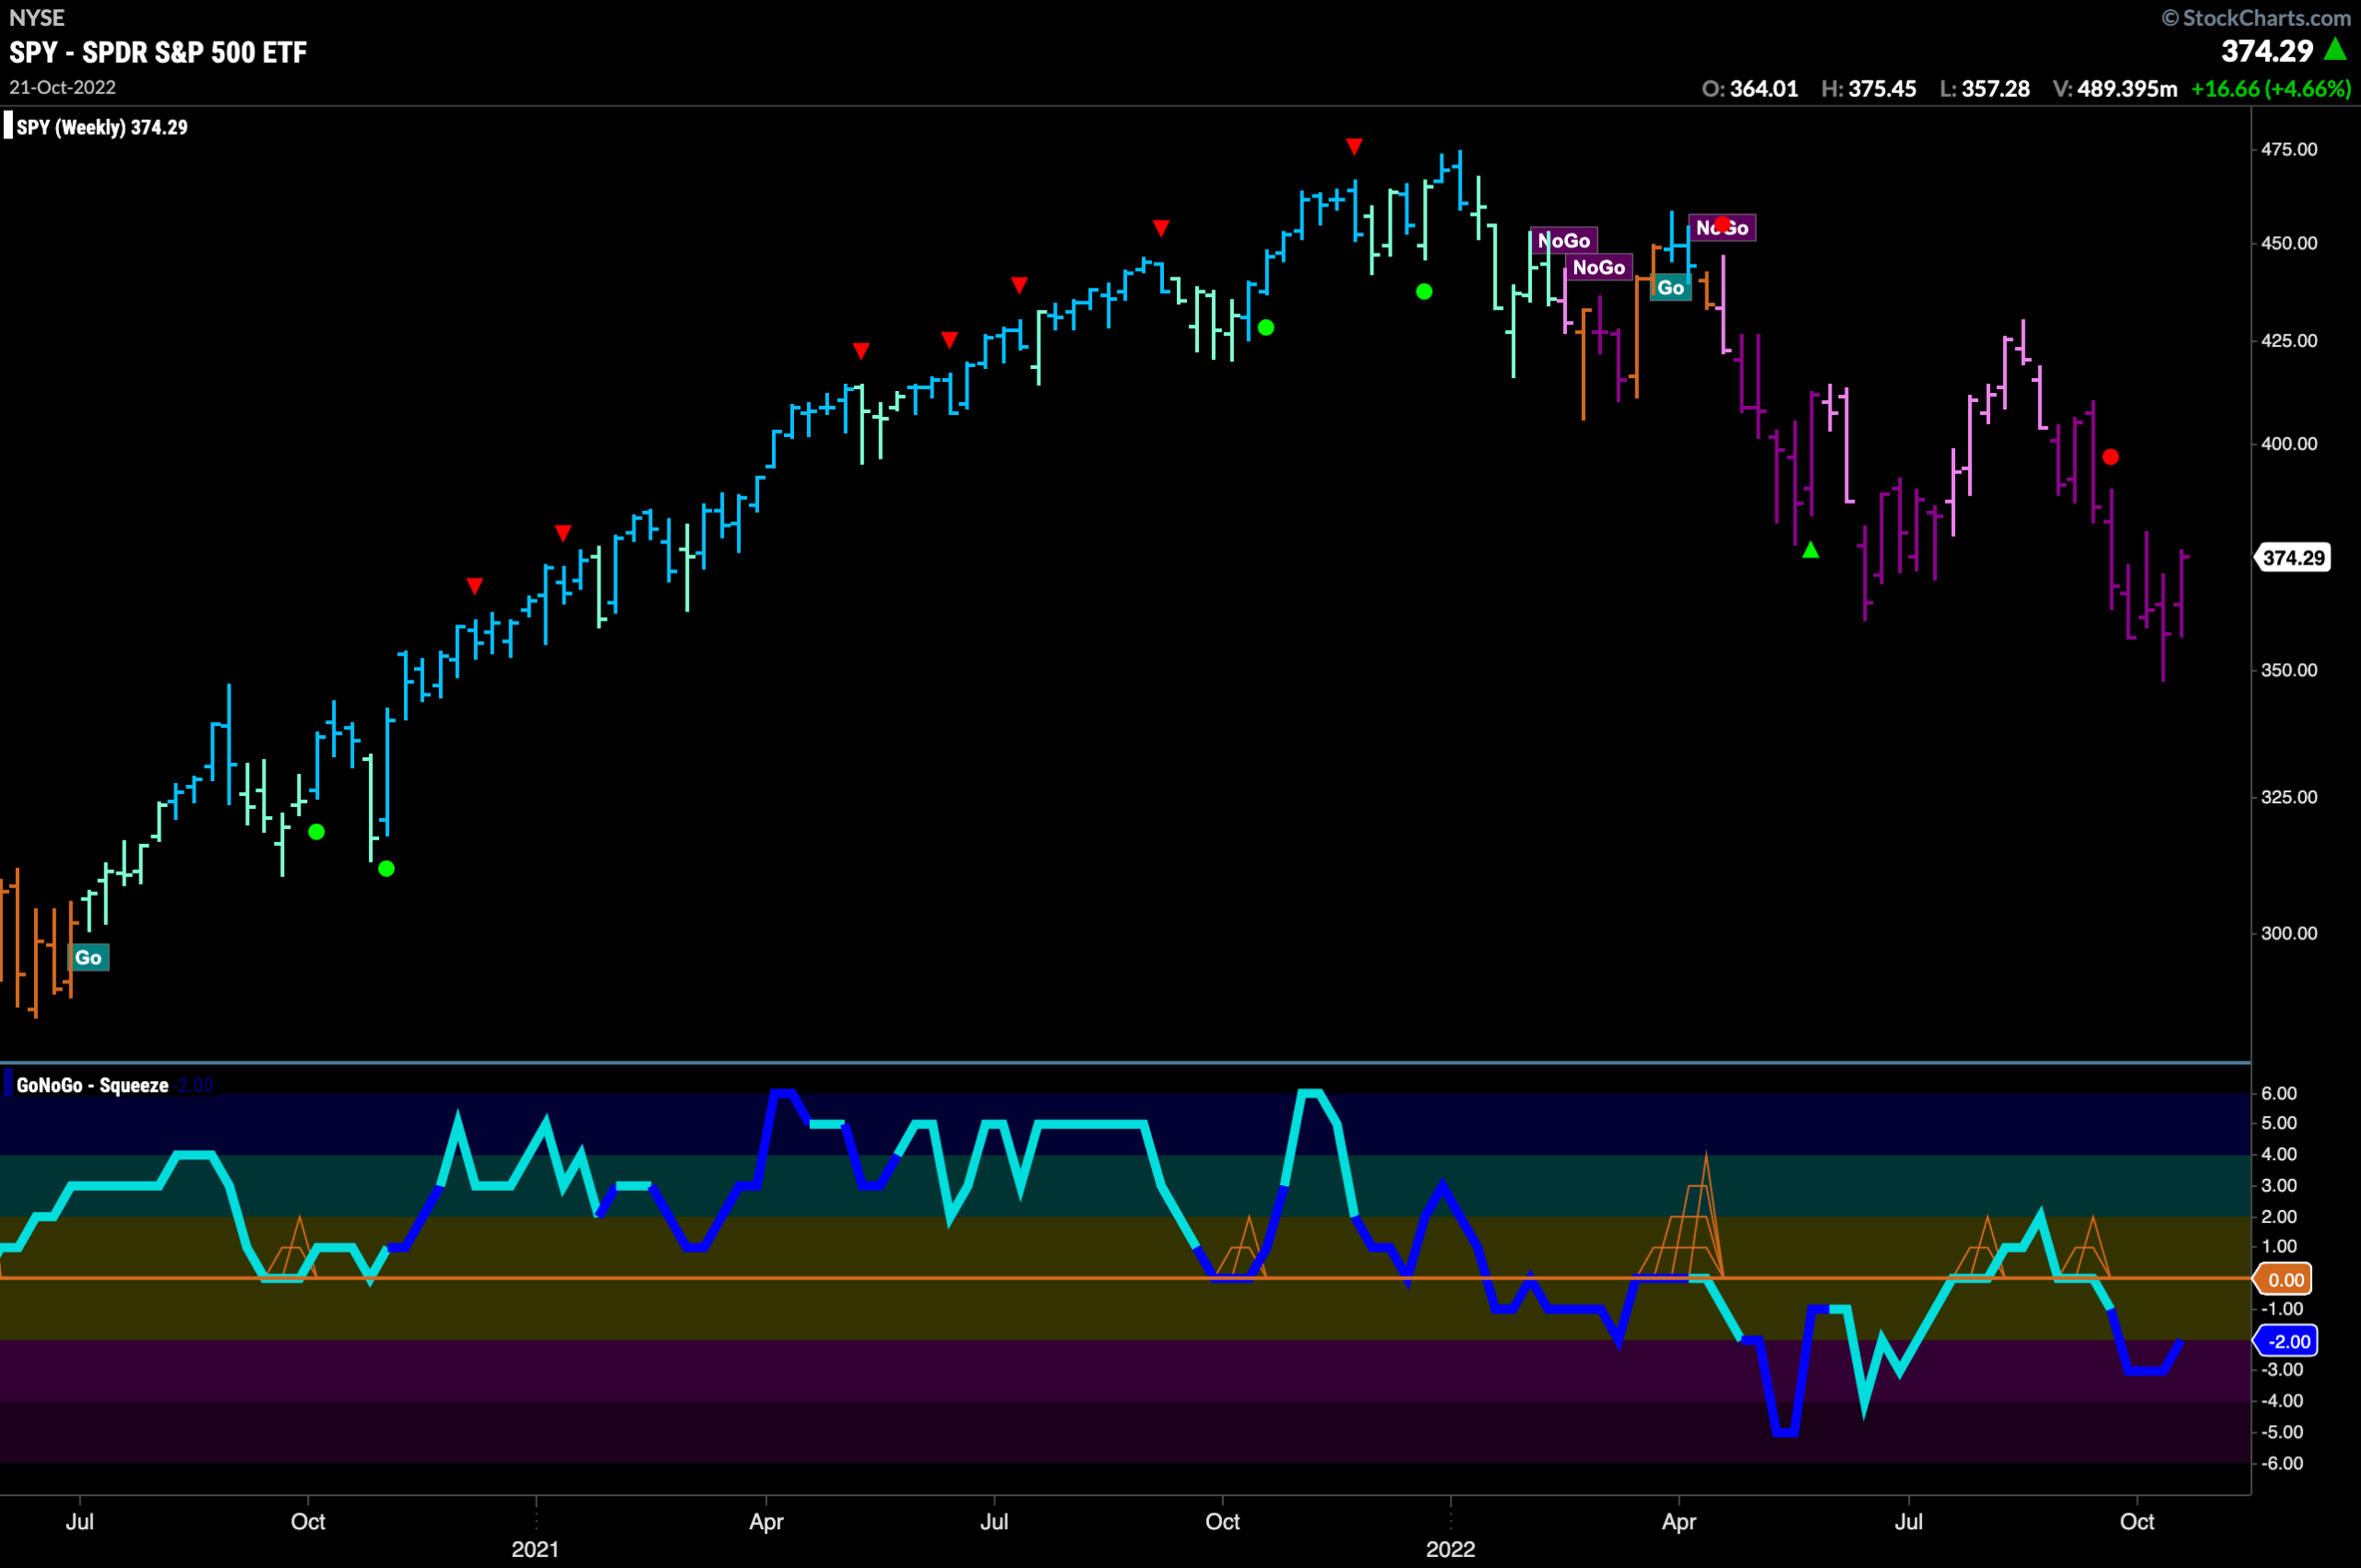Click the red dot marker near September 2022 bars

tap(2110, 457)
